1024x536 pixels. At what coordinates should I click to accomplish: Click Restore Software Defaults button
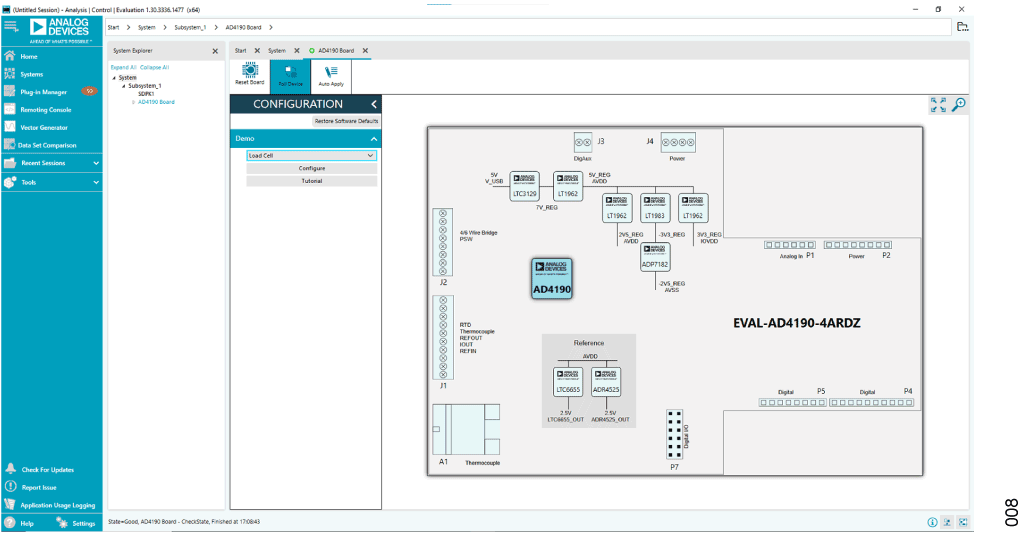tap(346, 120)
